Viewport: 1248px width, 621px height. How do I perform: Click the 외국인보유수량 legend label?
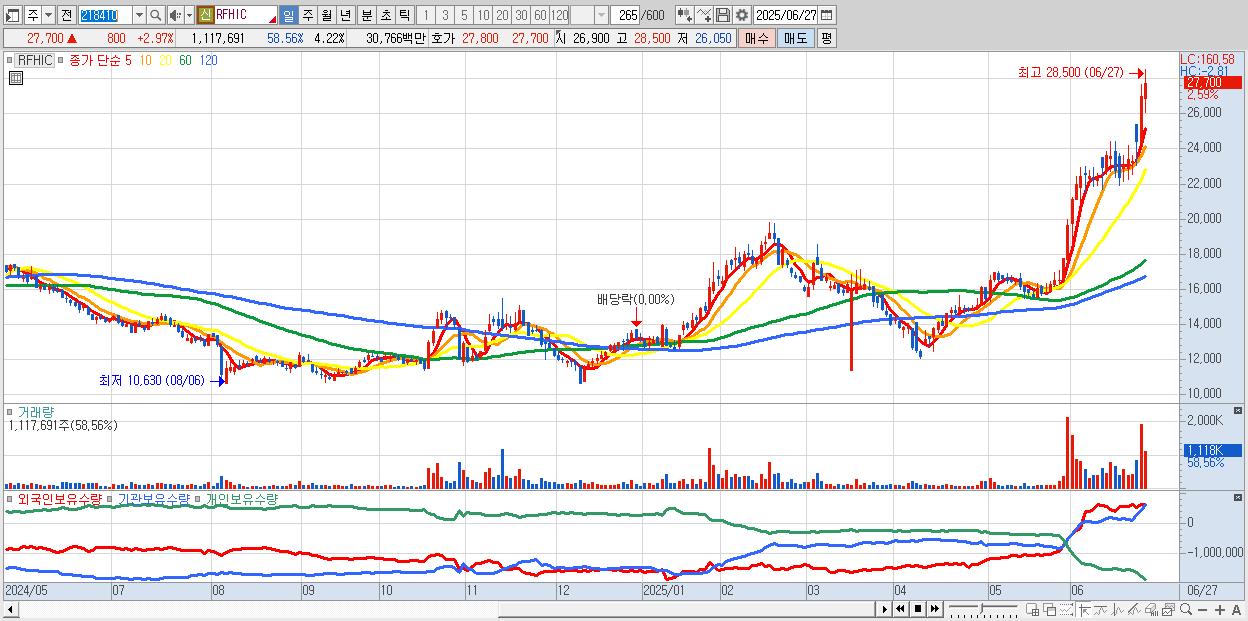(60, 498)
